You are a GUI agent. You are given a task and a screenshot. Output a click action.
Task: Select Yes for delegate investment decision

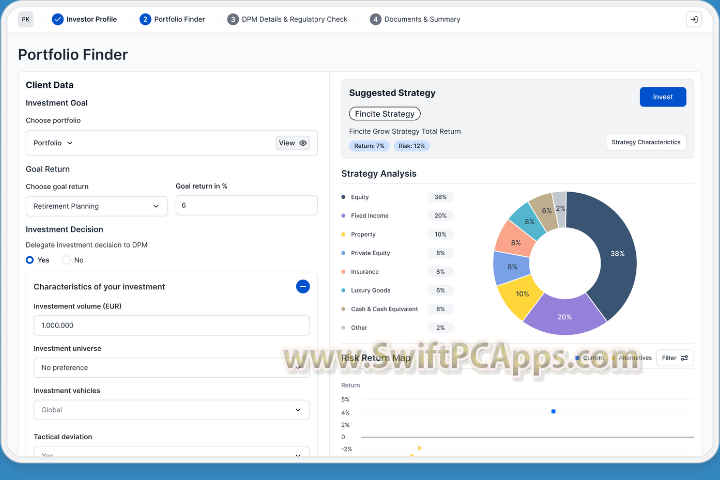(30, 260)
